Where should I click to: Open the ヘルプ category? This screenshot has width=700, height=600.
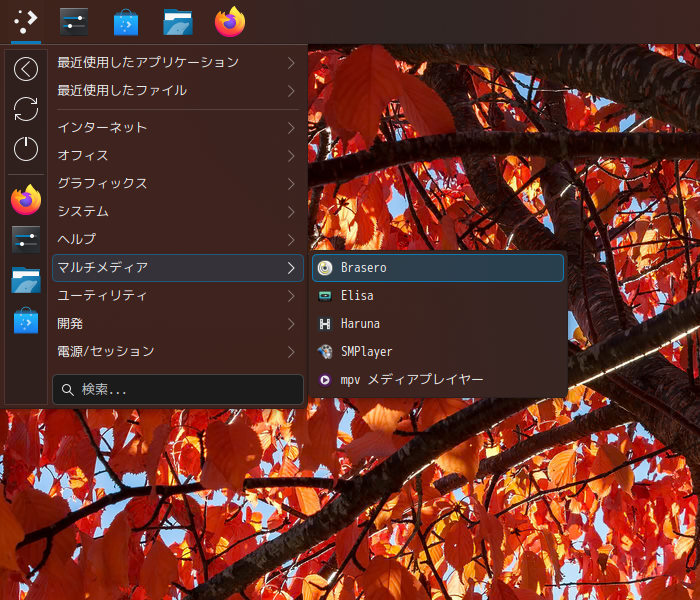pos(178,240)
